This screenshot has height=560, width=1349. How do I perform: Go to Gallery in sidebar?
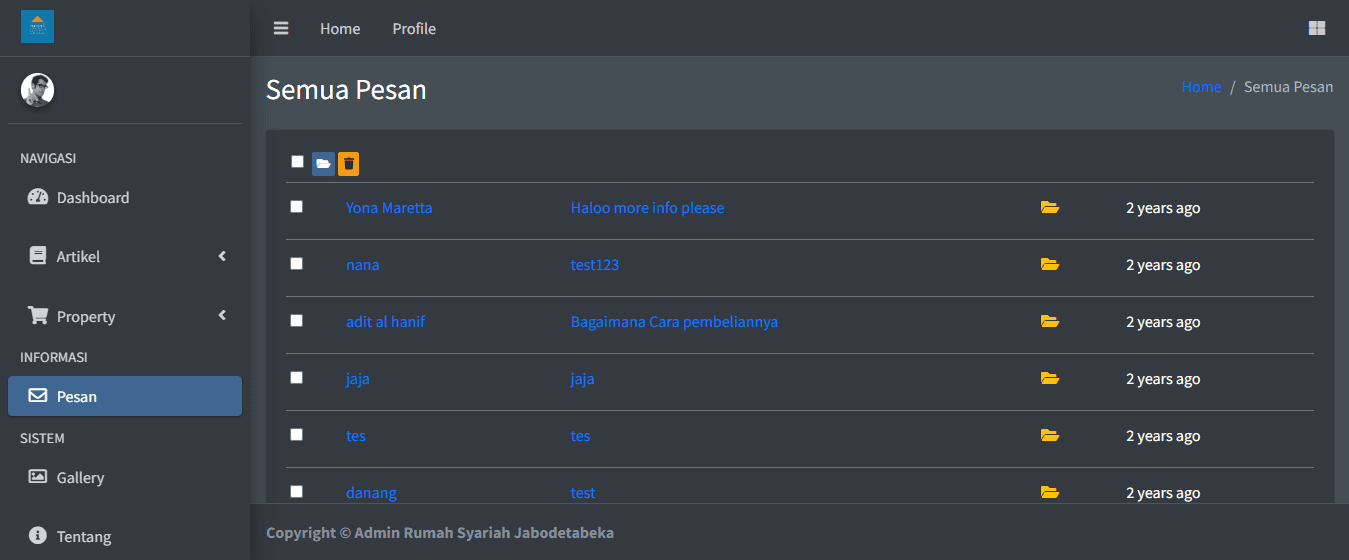[80, 478]
